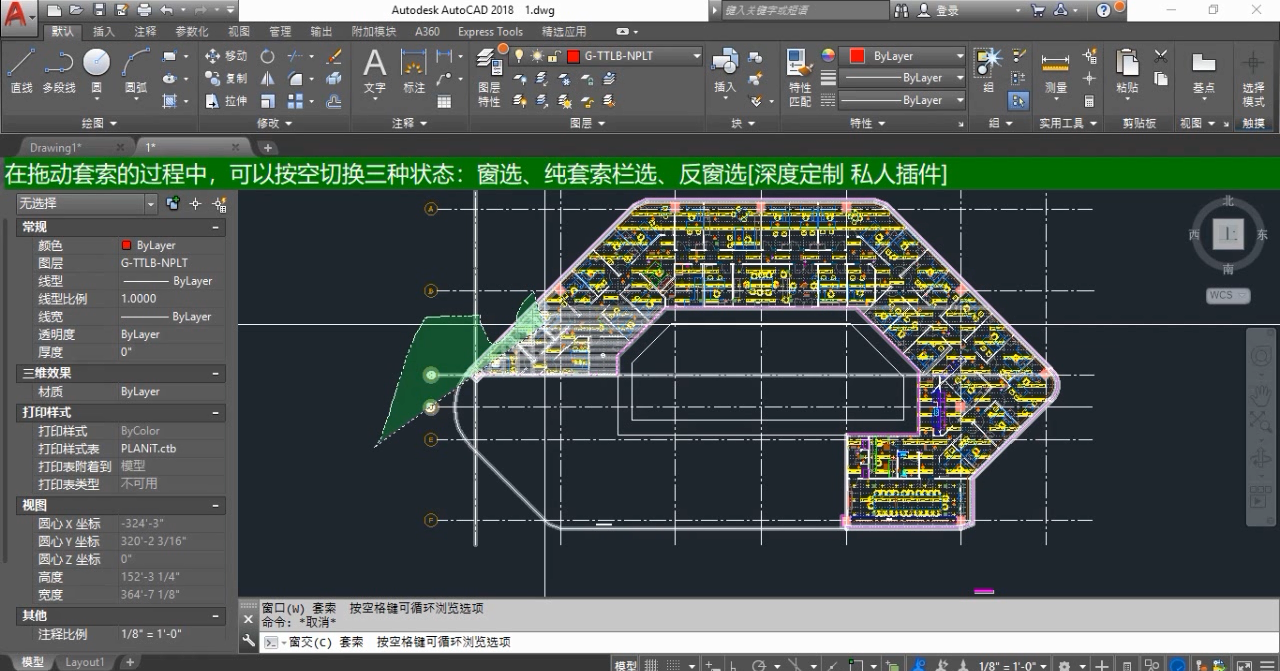Toggle grid display in status bar
Image resolution: width=1280 pixels, height=671 pixels.
tap(652, 664)
